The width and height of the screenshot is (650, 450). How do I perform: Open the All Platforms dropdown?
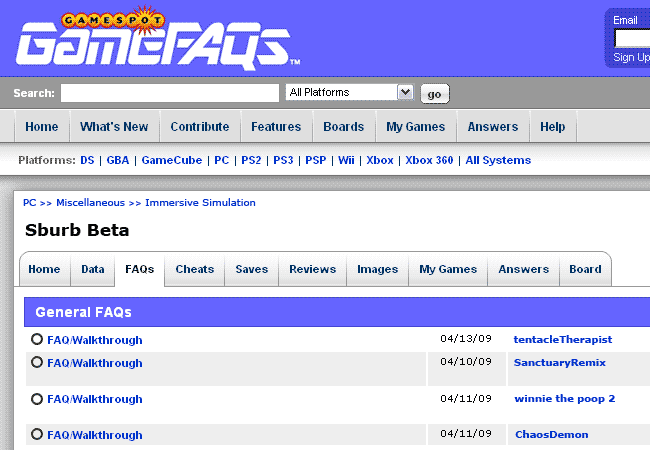(x=349, y=92)
